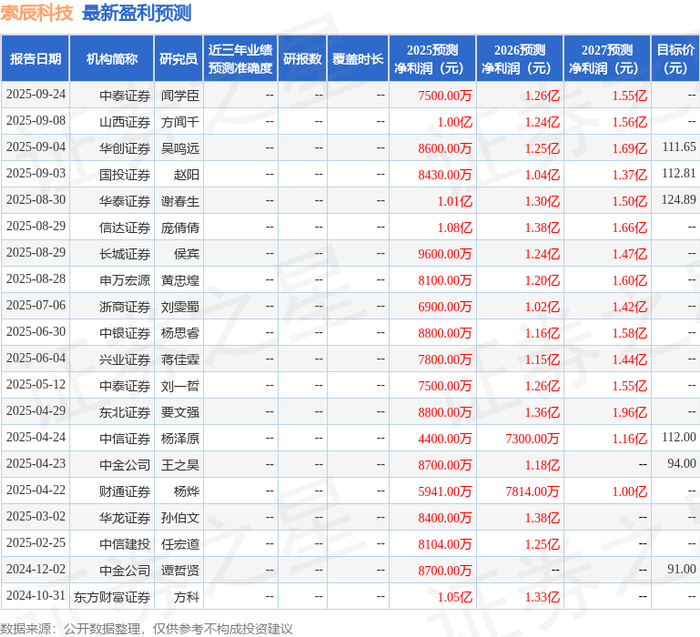Click the 覆盖时长 column header
This screenshot has height=637, width=700.
[358, 59]
